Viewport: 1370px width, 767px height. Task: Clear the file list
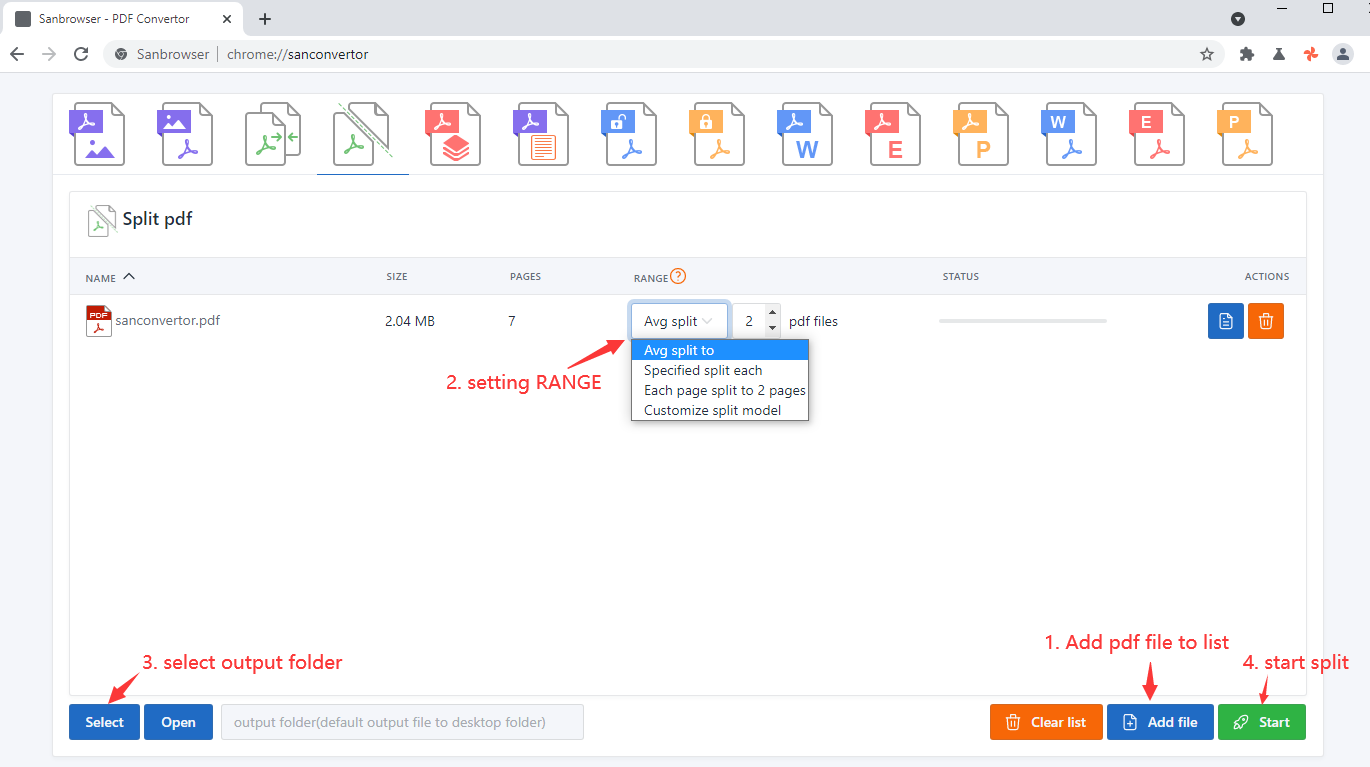[x=1046, y=721]
